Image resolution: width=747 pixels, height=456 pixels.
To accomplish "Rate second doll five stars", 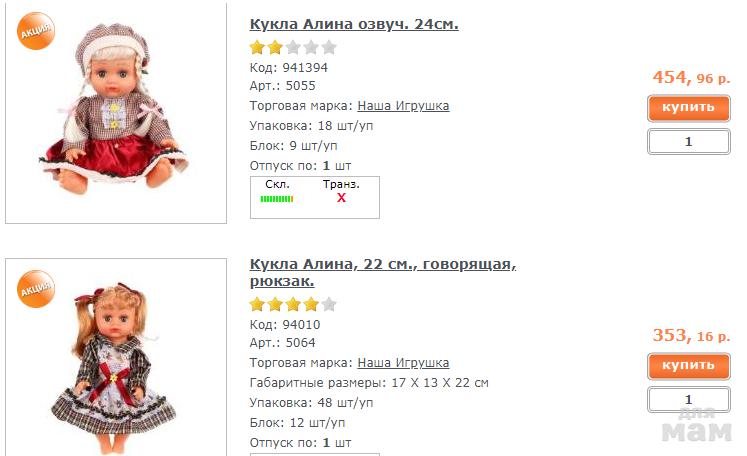I will click(329, 304).
